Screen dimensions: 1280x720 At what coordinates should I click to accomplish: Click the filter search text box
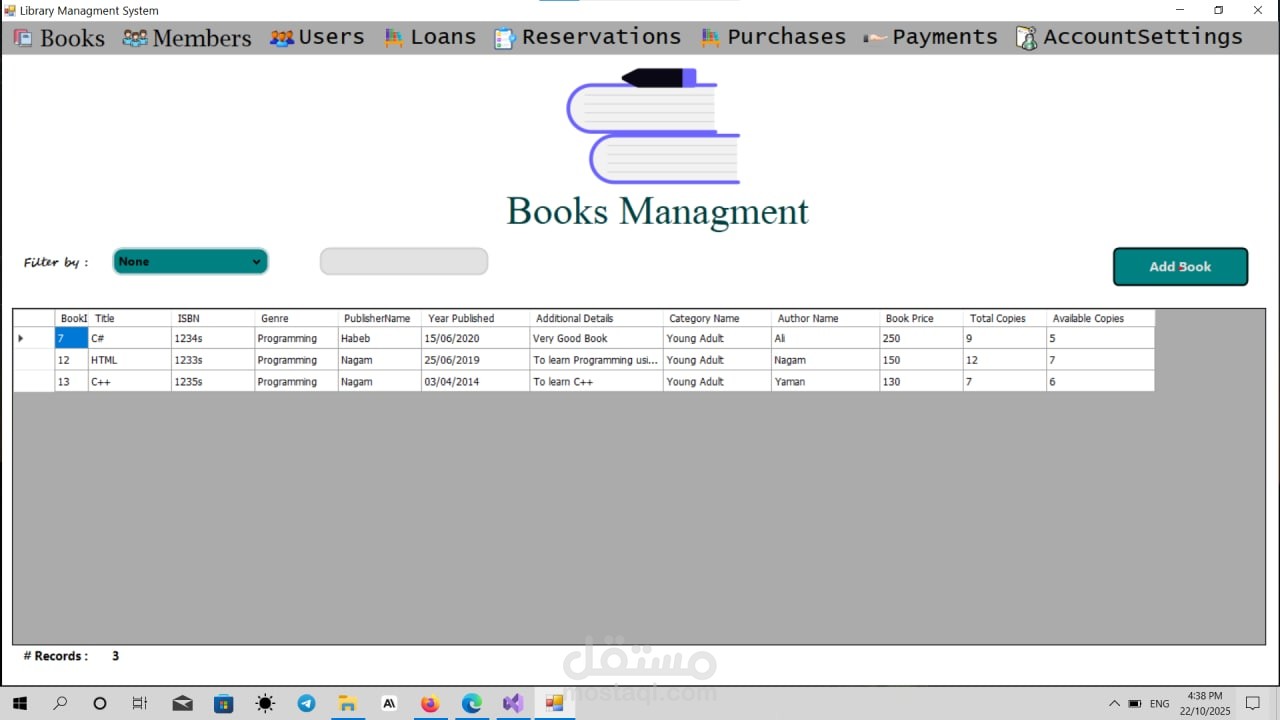pos(404,261)
